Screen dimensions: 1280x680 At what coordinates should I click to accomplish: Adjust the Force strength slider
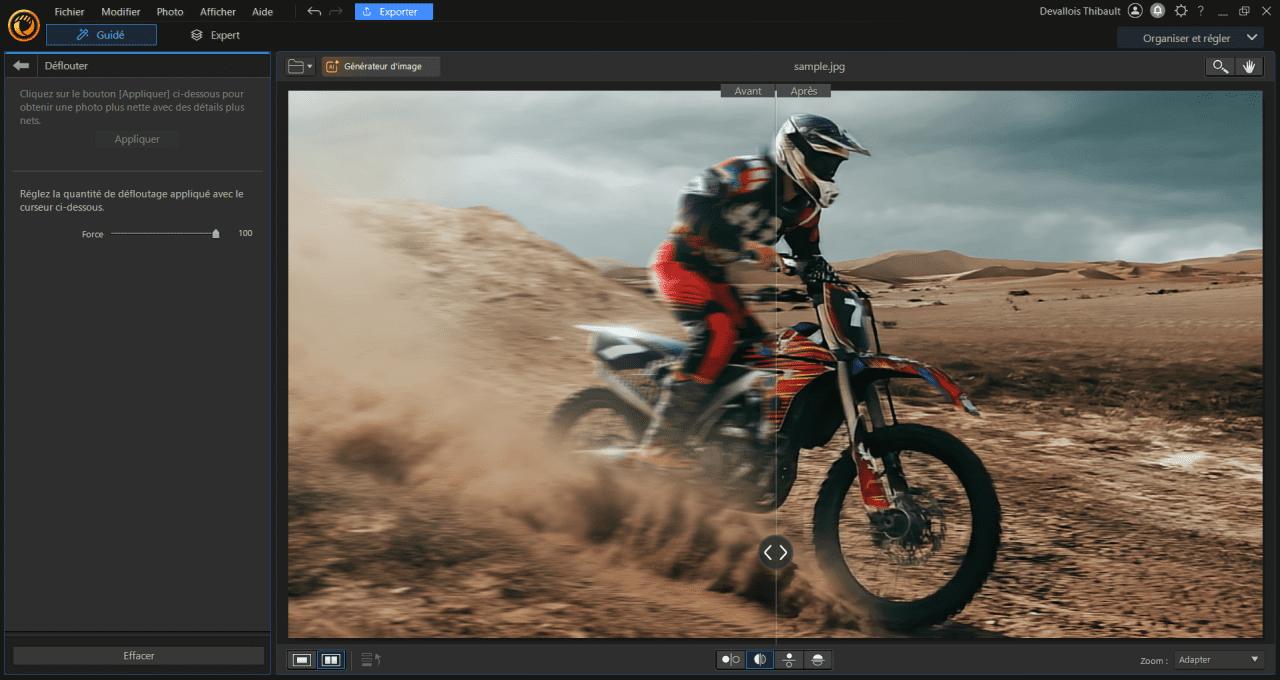click(x=216, y=233)
